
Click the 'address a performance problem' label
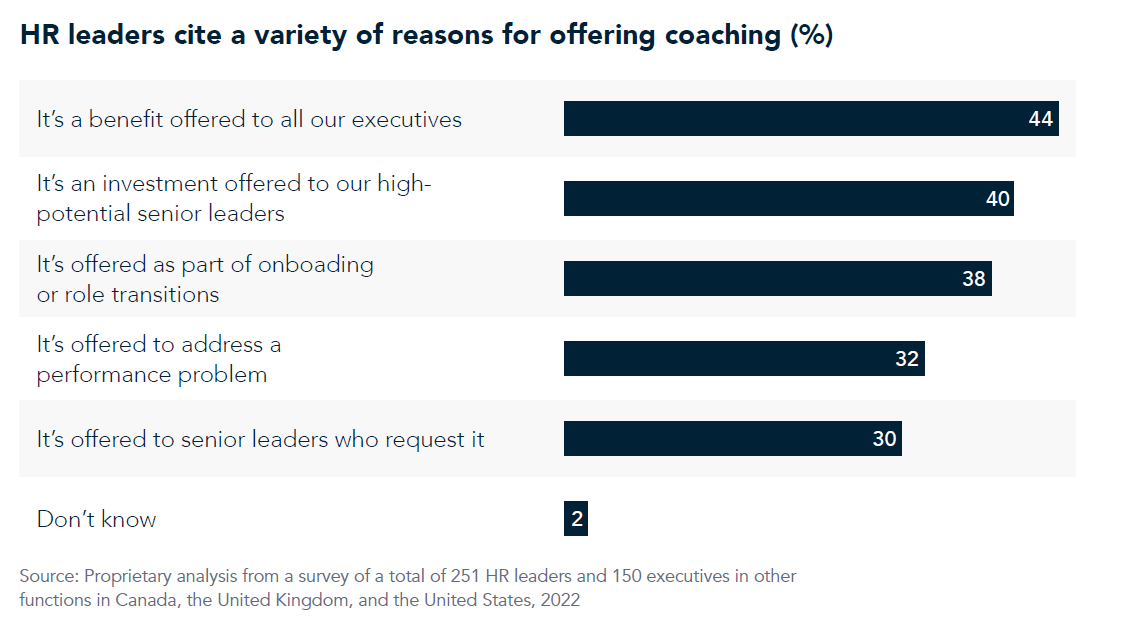pos(159,359)
